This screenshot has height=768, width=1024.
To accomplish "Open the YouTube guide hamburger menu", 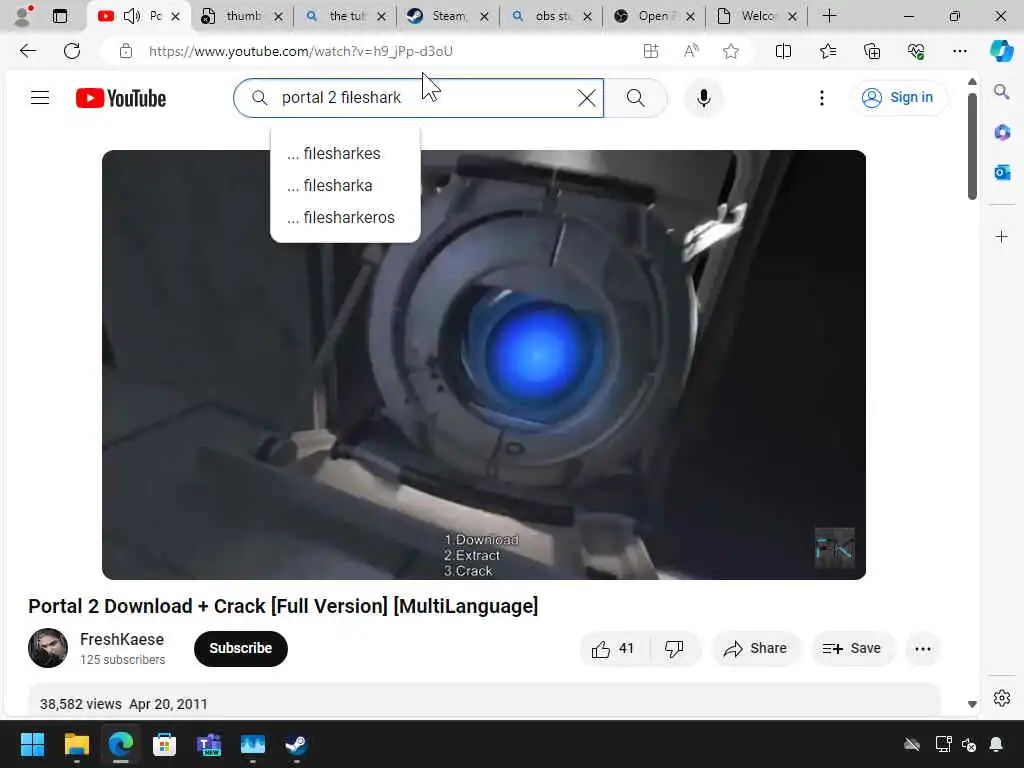I will pos(40,98).
